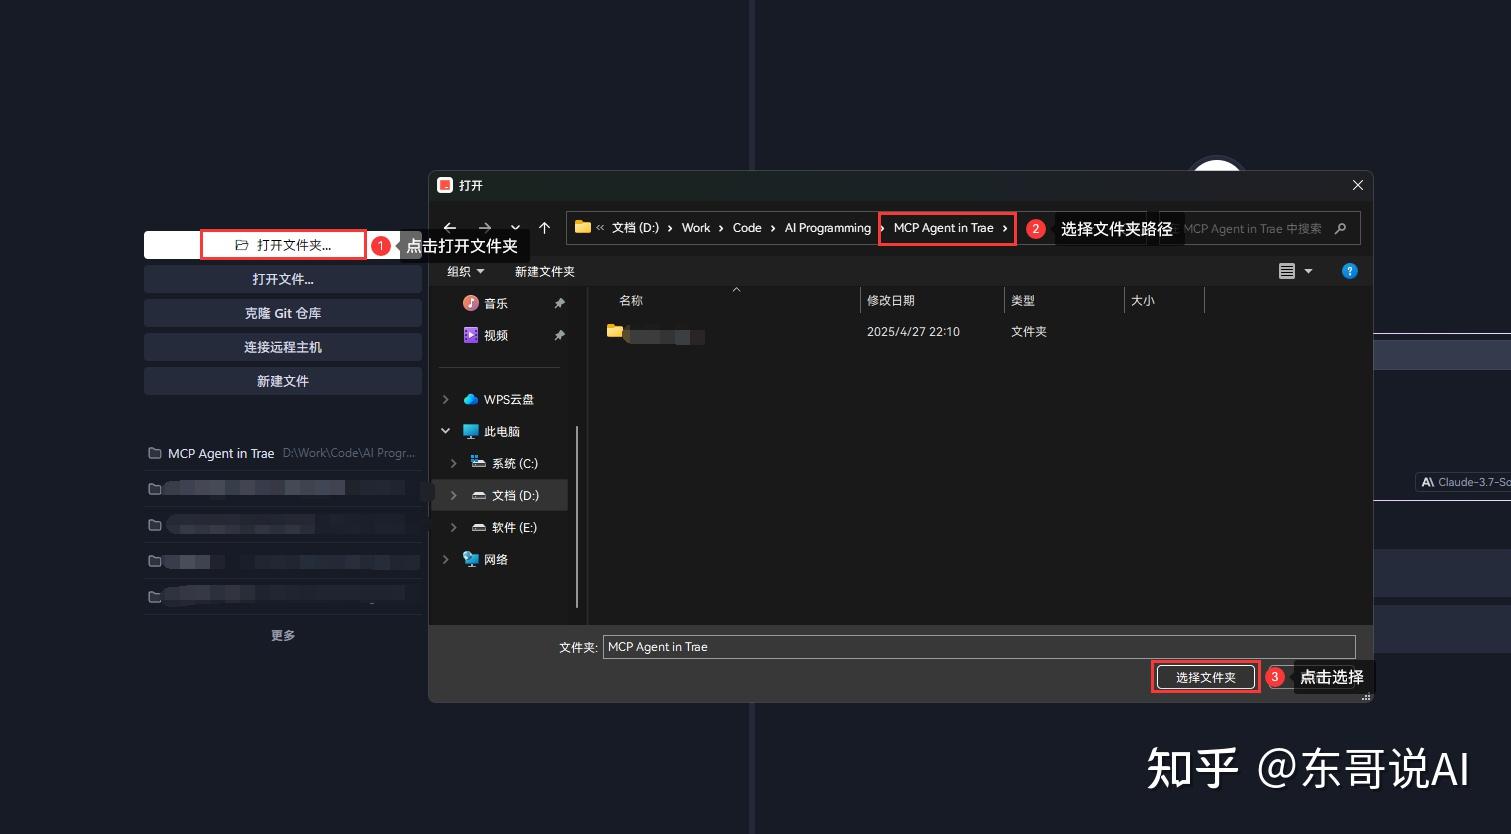Viewport: 1511px width, 834px height.
Task: Click the 选择文件夹 button
Action: 1205,677
